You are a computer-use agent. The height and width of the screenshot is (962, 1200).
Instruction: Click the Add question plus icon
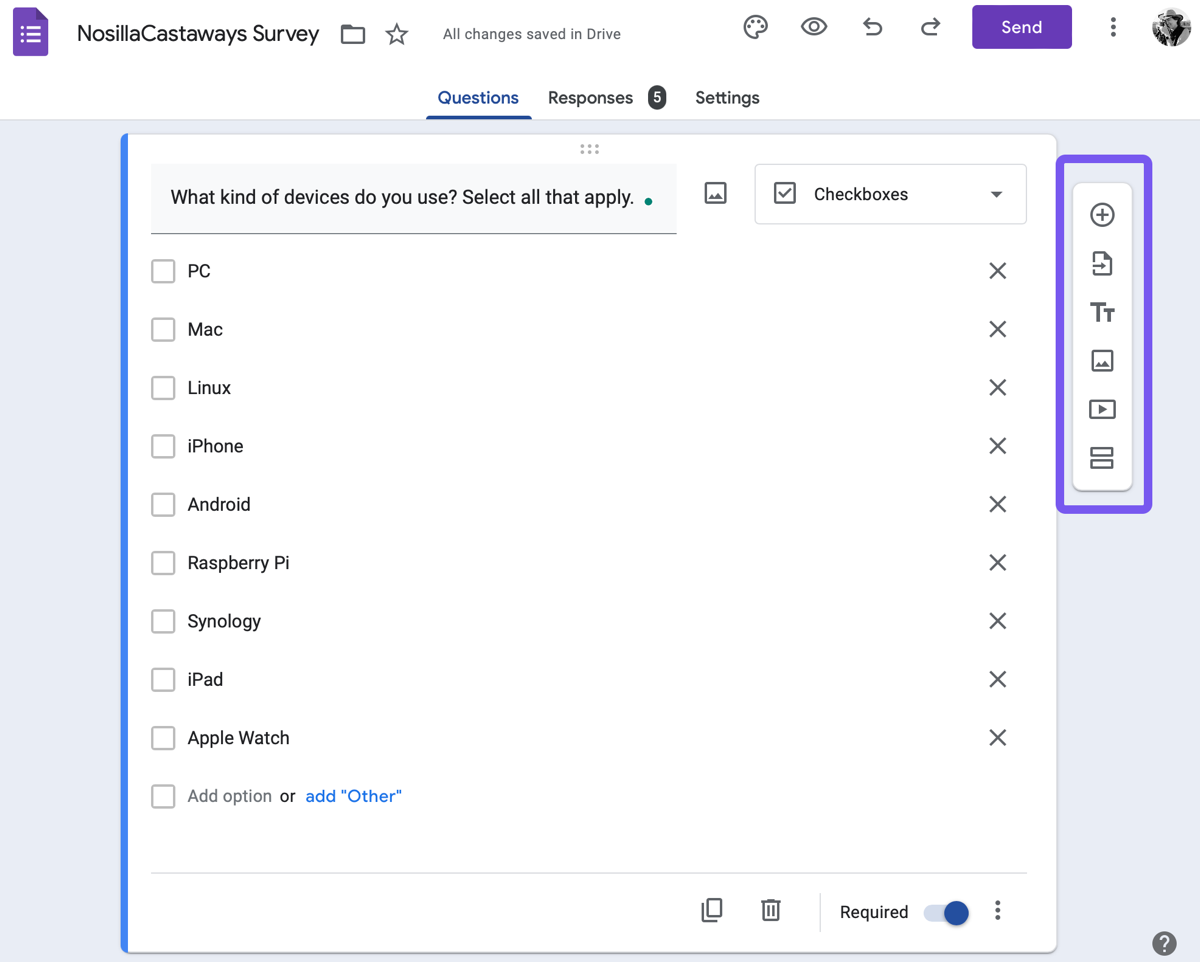click(1102, 215)
